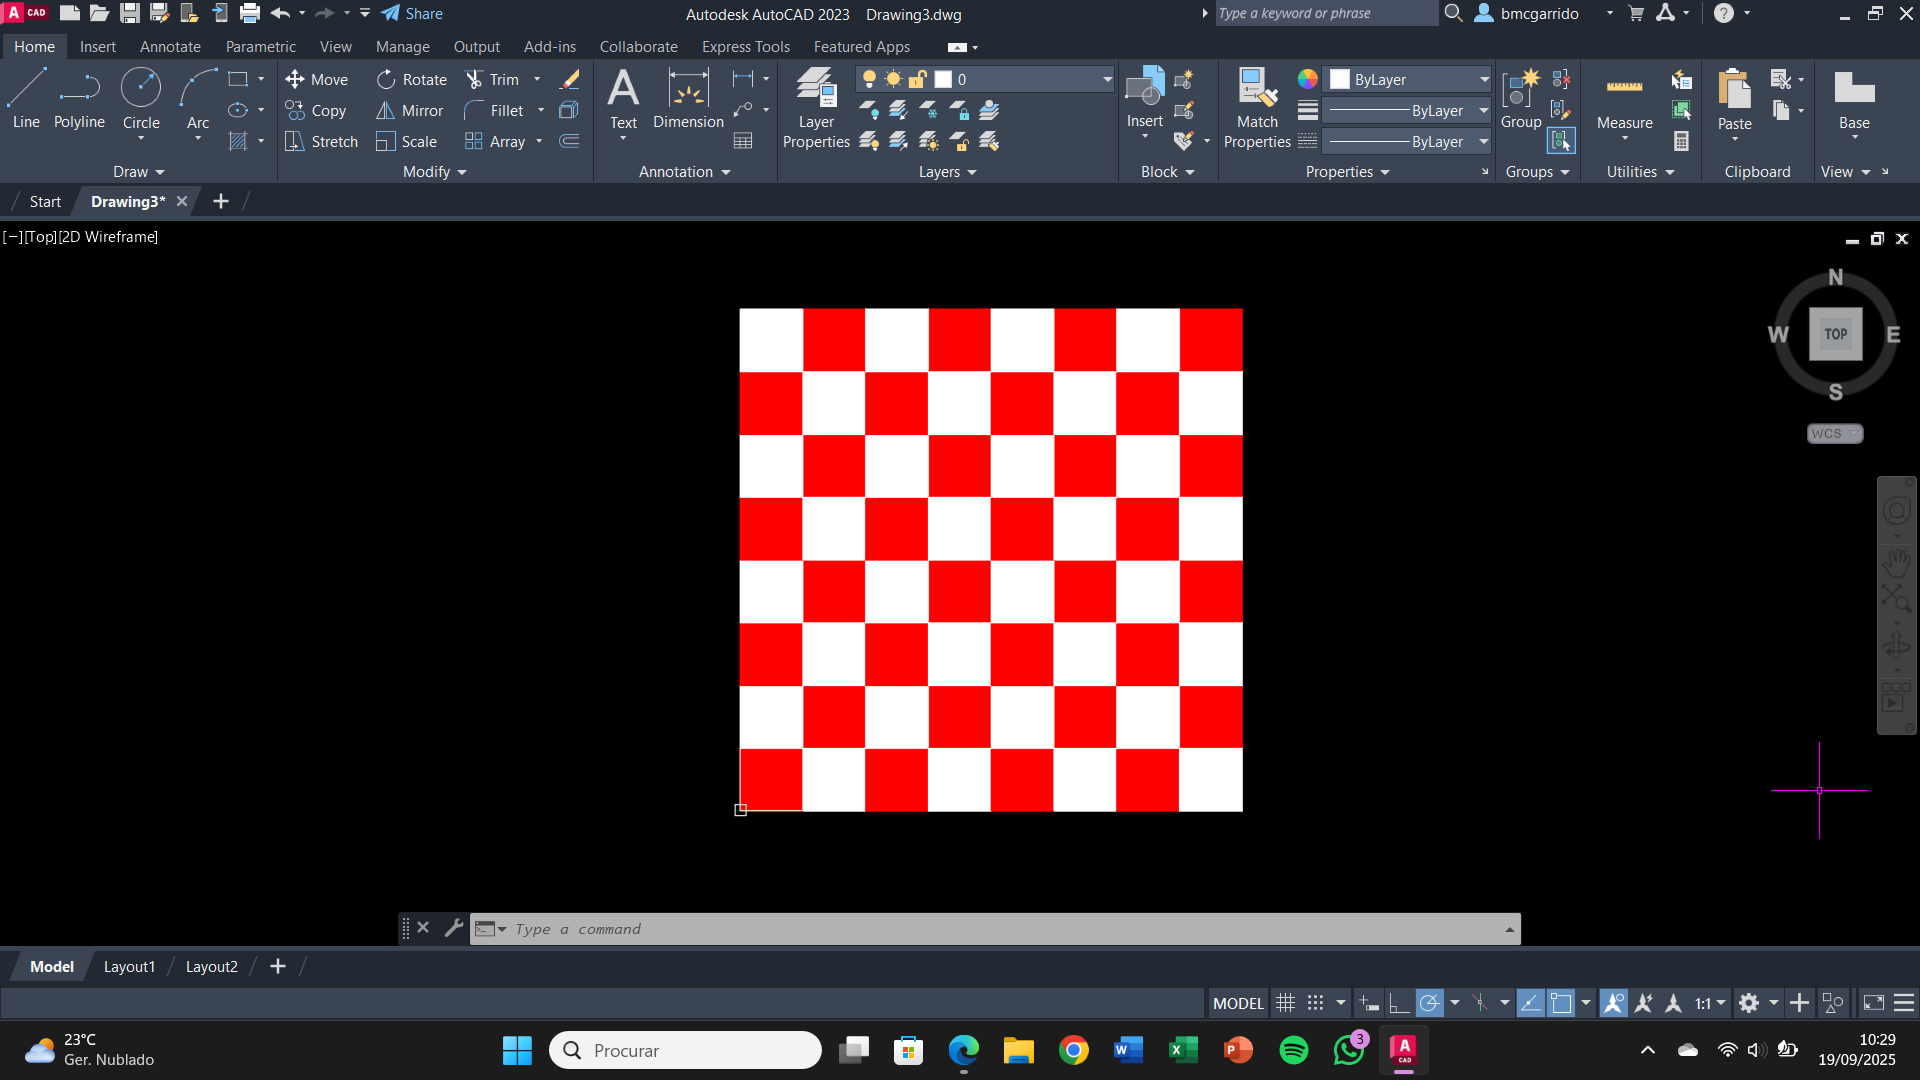The width and height of the screenshot is (1920, 1080).
Task: Toggle polar tracking in status bar
Action: click(1430, 1003)
